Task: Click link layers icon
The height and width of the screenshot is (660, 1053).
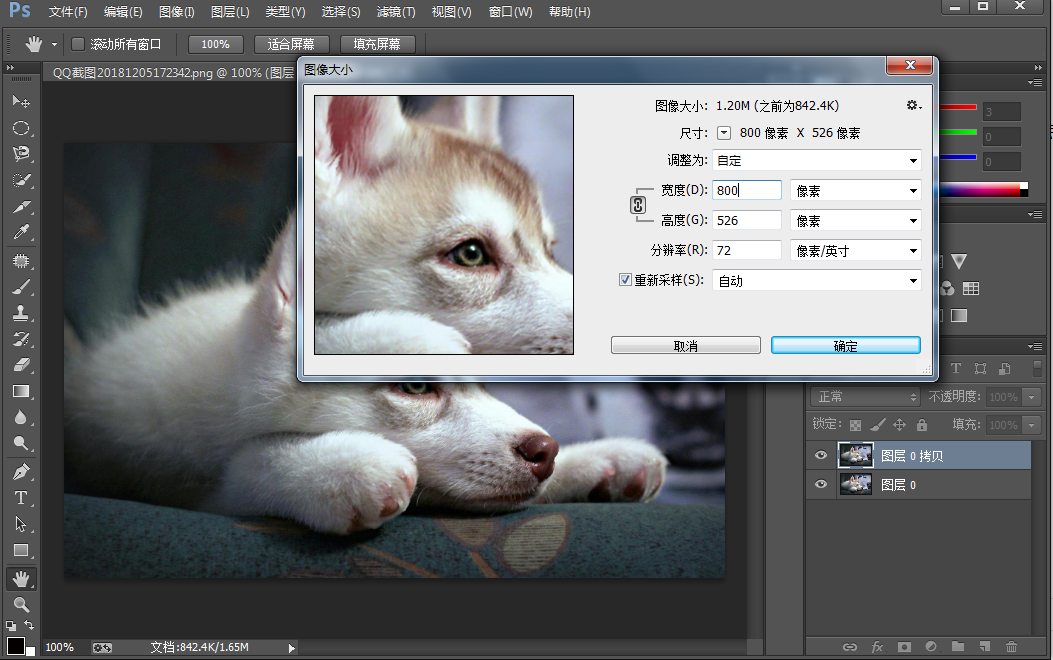Action: (x=850, y=647)
